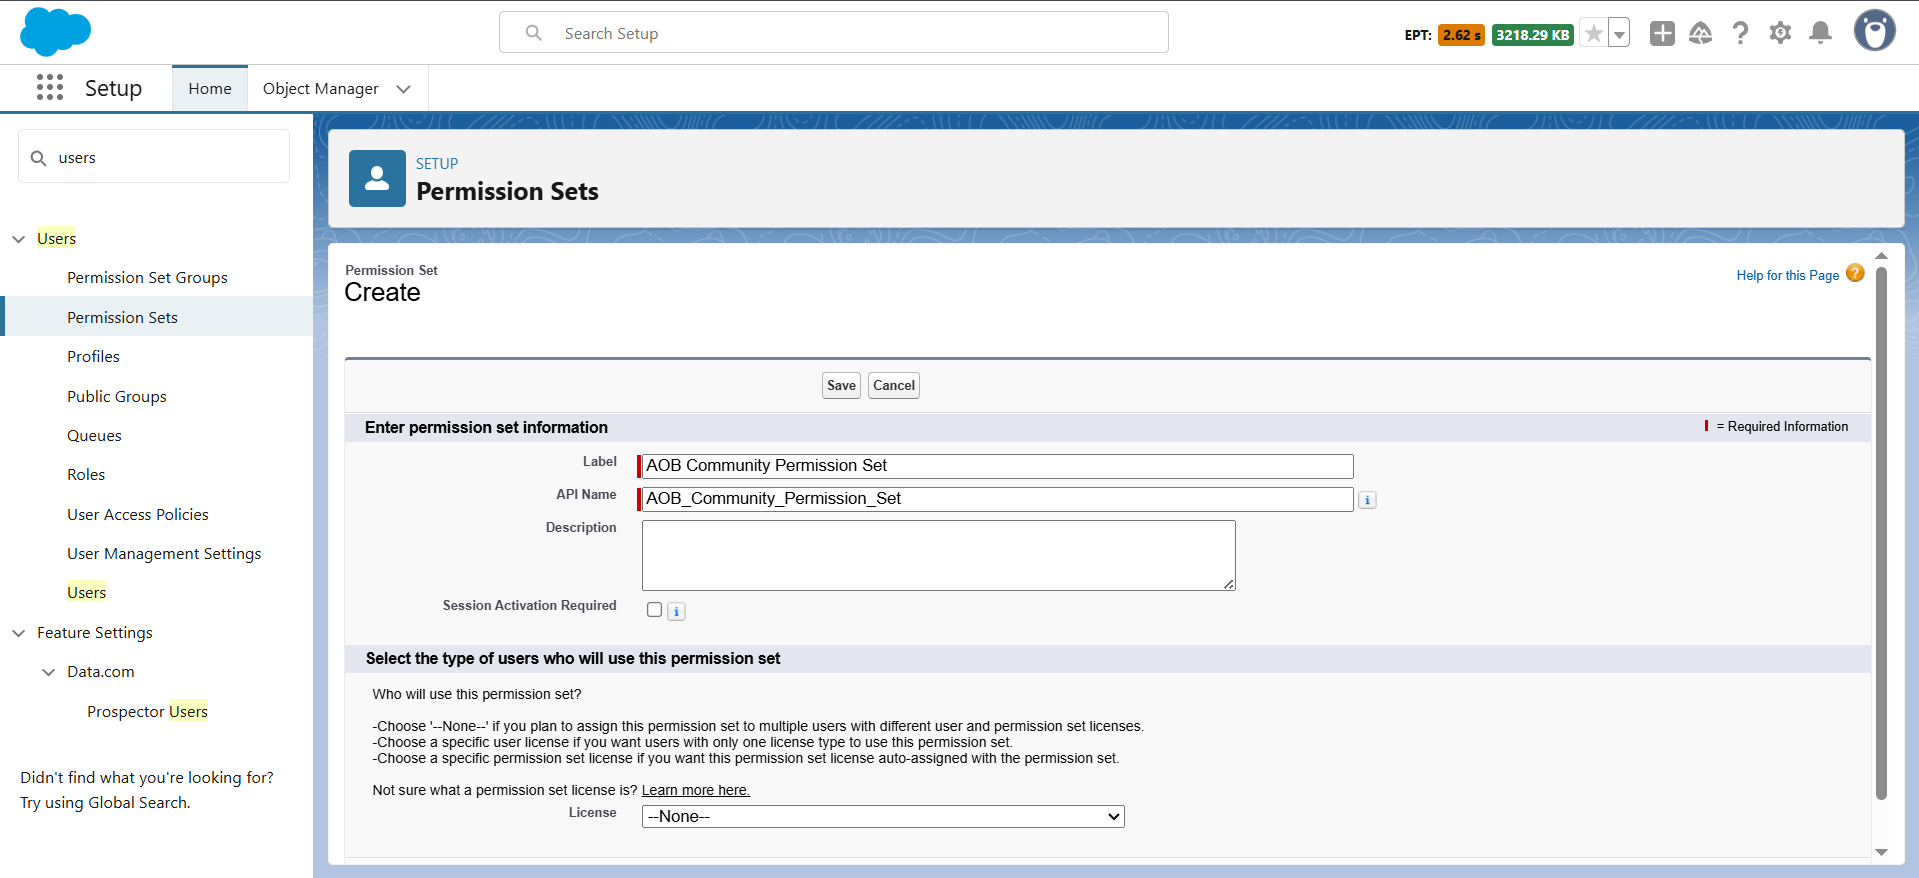Open the App Launcher grid icon

tap(50, 88)
